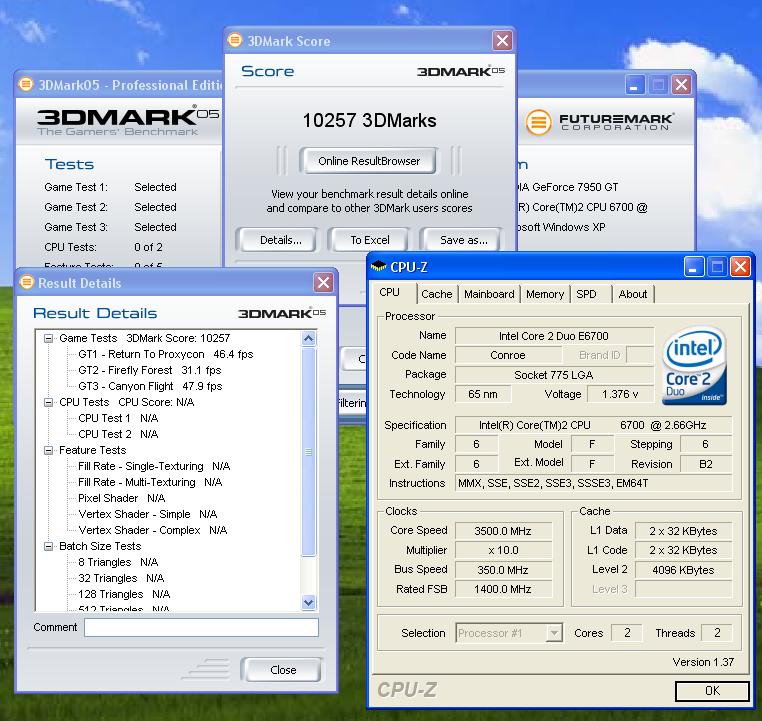Select Fill Rate - Multi-Texturing row
The height and width of the screenshot is (721, 762).
150,482
